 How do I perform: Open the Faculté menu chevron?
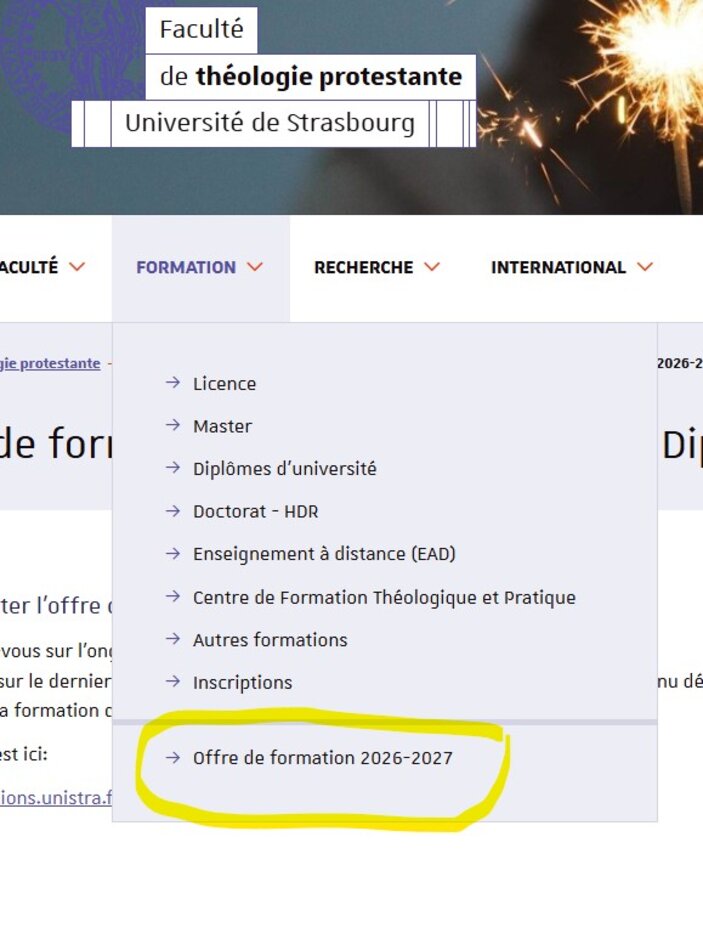coord(77,268)
